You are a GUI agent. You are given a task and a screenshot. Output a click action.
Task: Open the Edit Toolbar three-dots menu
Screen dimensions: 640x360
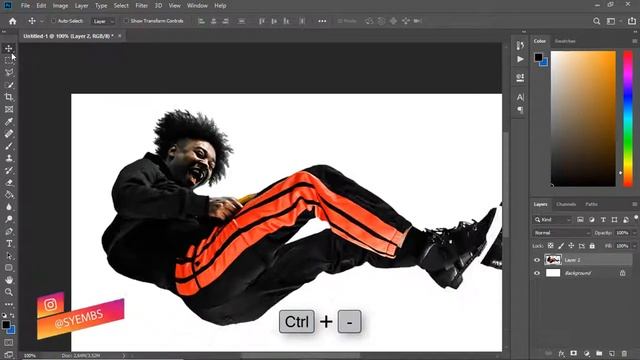[x=9, y=304]
